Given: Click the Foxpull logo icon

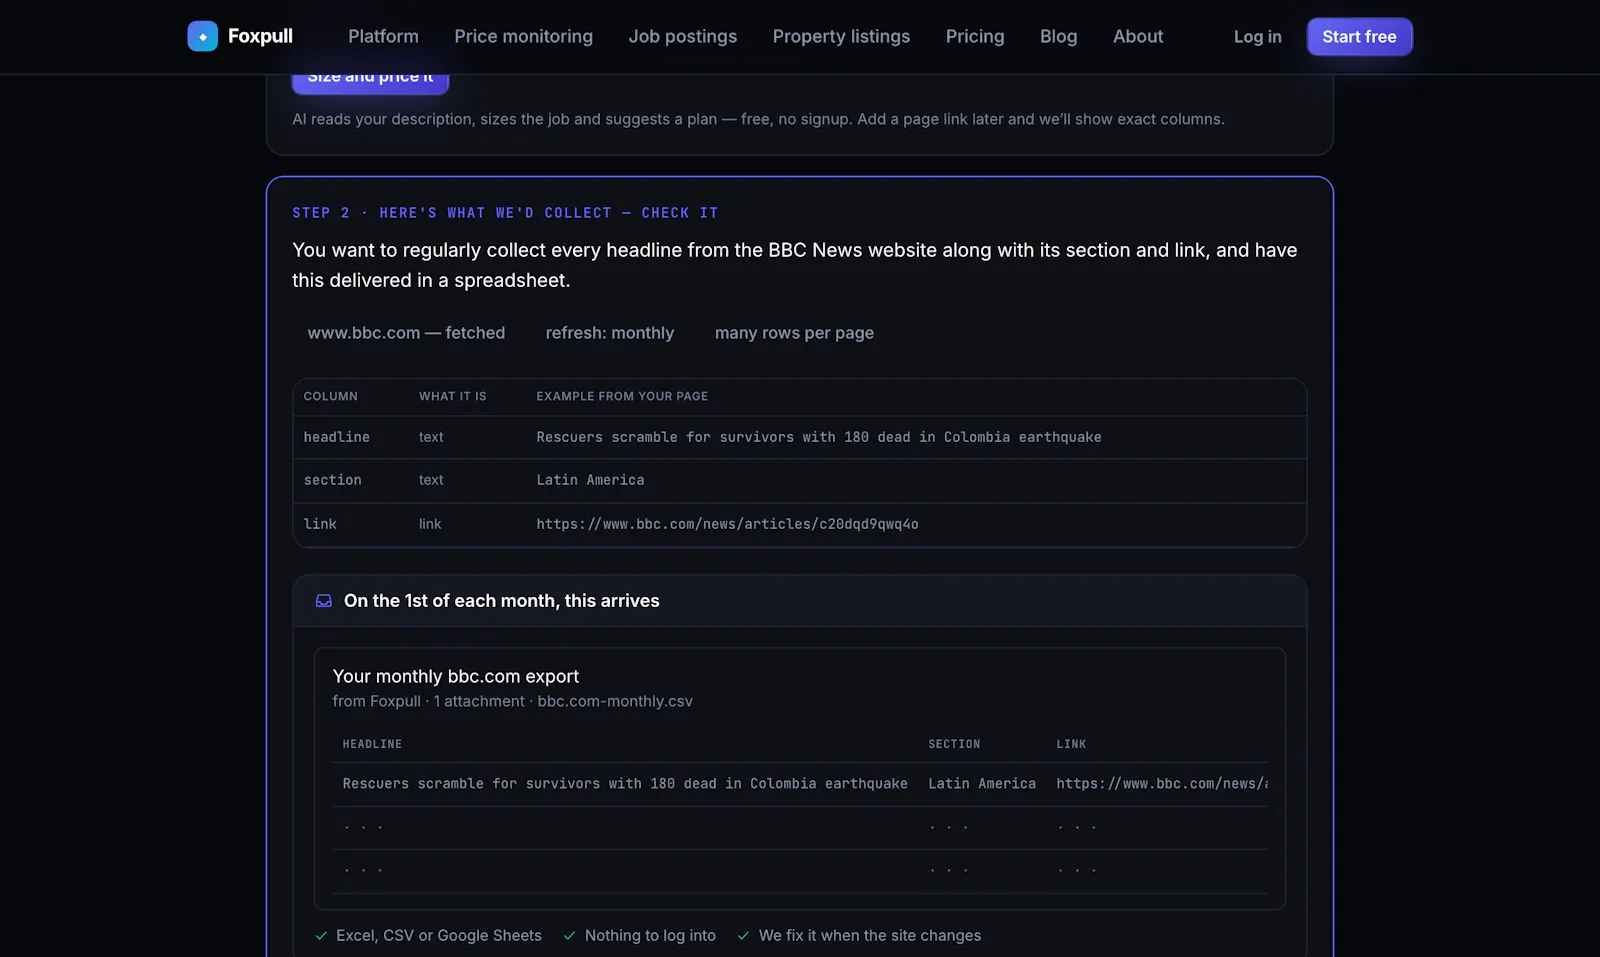Looking at the screenshot, I should click(x=202, y=36).
